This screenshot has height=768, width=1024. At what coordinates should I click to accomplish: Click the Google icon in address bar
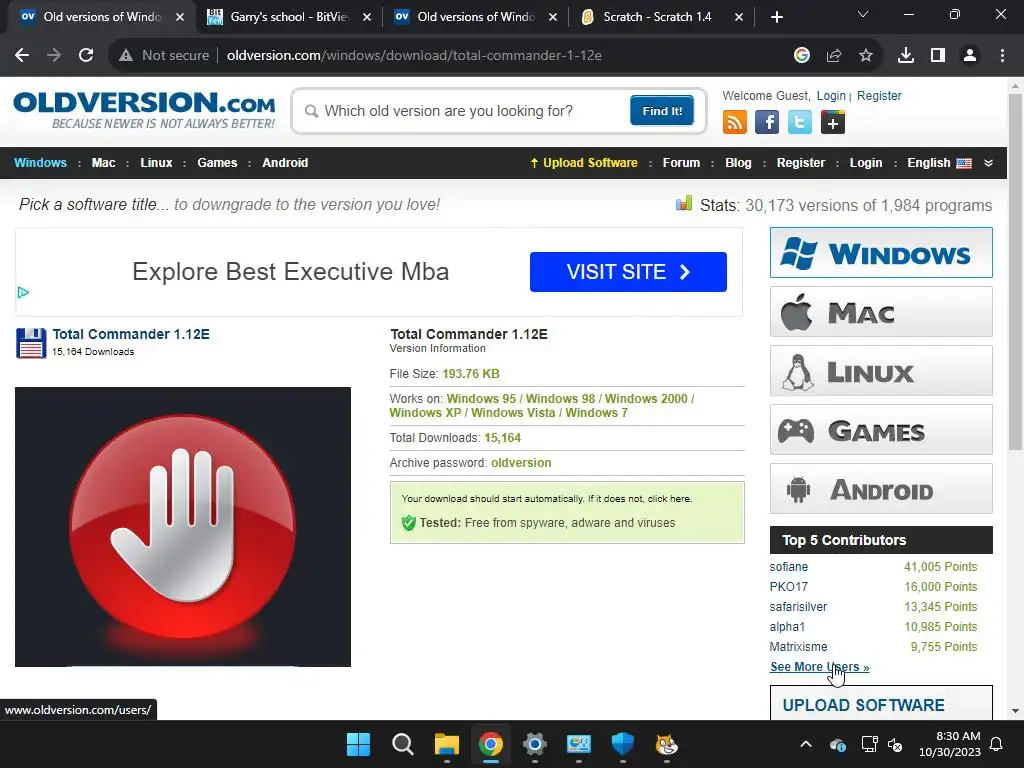pos(802,56)
